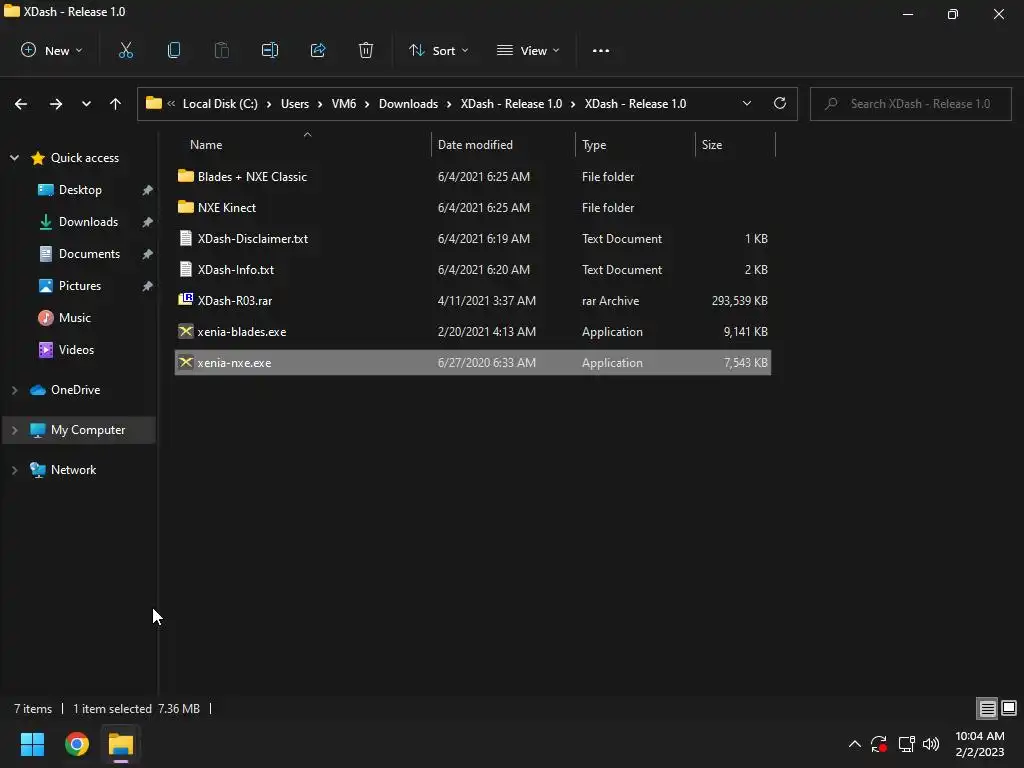Open the New item dropdown
This screenshot has width=1024, height=768.
(x=52, y=50)
